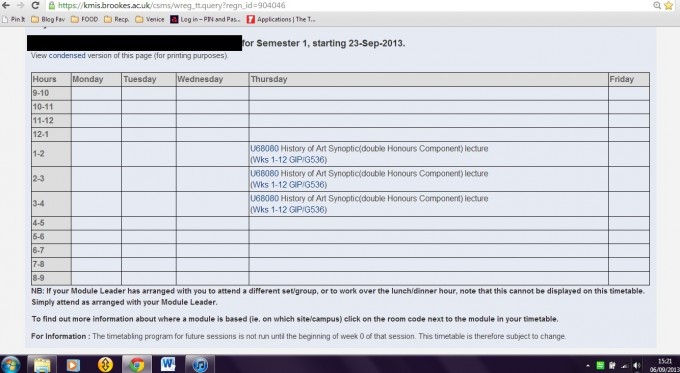Screen dimensions: 680x373
Task: Click the 8-9 hour row label
Action: pyautogui.click(x=51, y=278)
